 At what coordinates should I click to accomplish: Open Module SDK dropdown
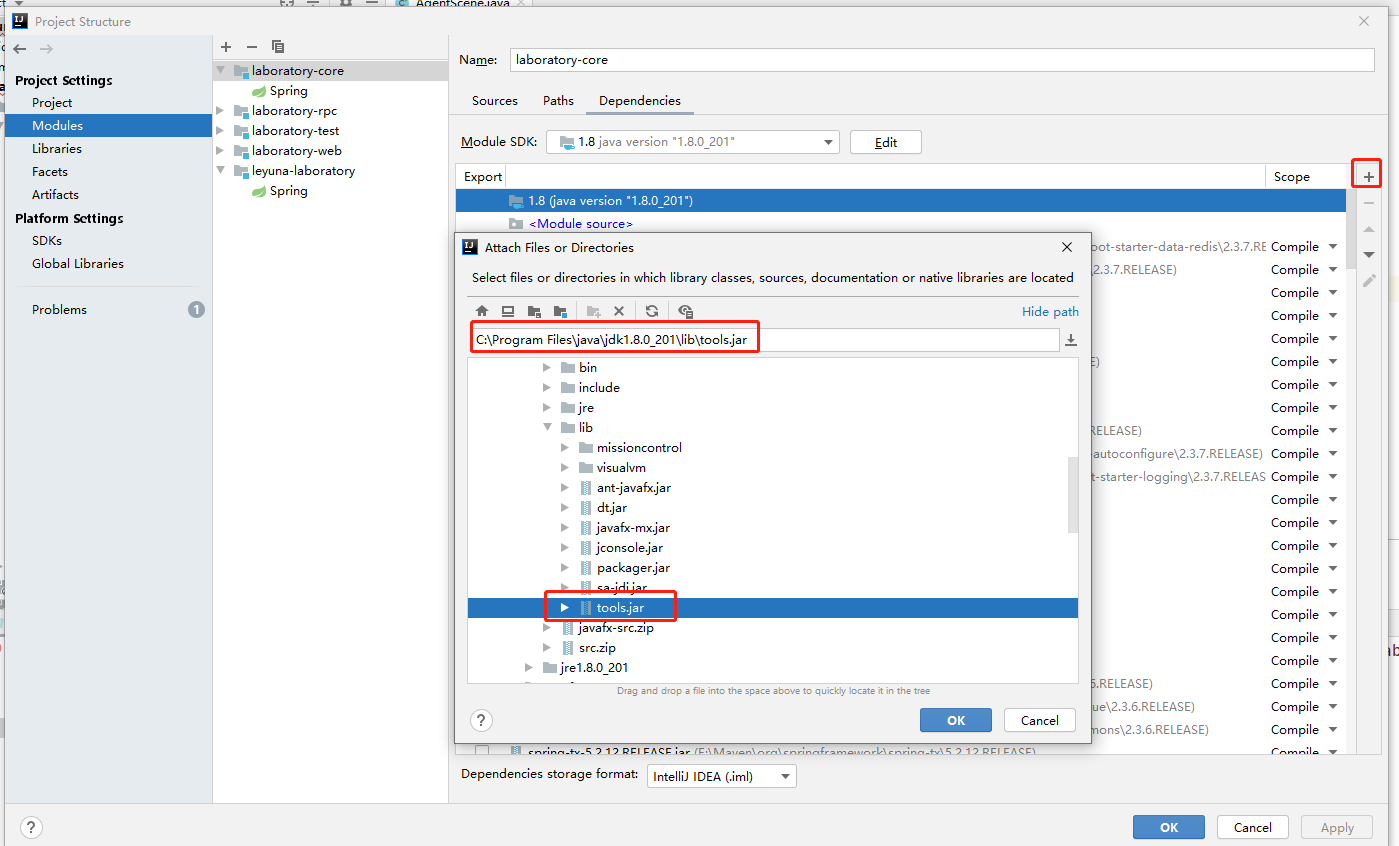[x=692, y=142]
